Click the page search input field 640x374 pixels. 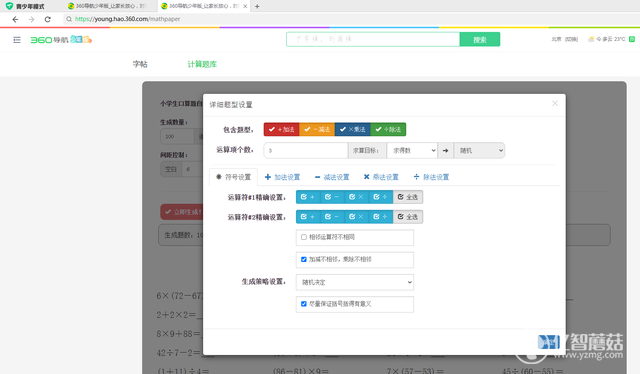tap(373, 39)
